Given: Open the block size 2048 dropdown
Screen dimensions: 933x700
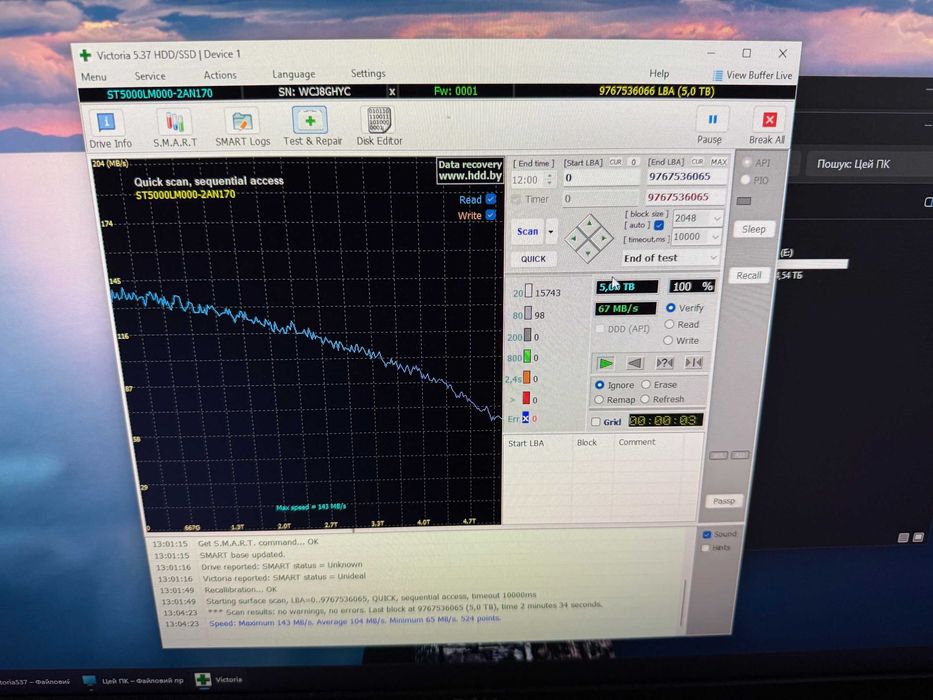Looking at the screenshot, I should click(x=717, y=218).
